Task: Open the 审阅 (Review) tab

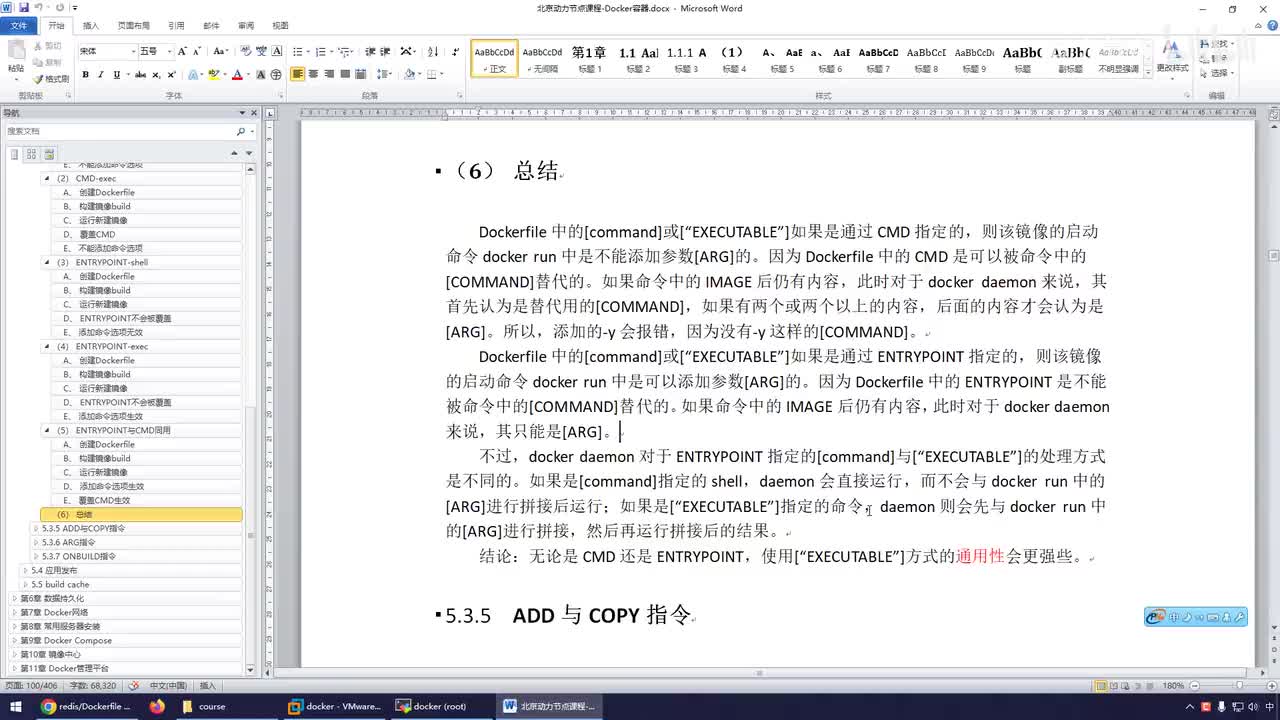Action: click(x=246, y=25)
